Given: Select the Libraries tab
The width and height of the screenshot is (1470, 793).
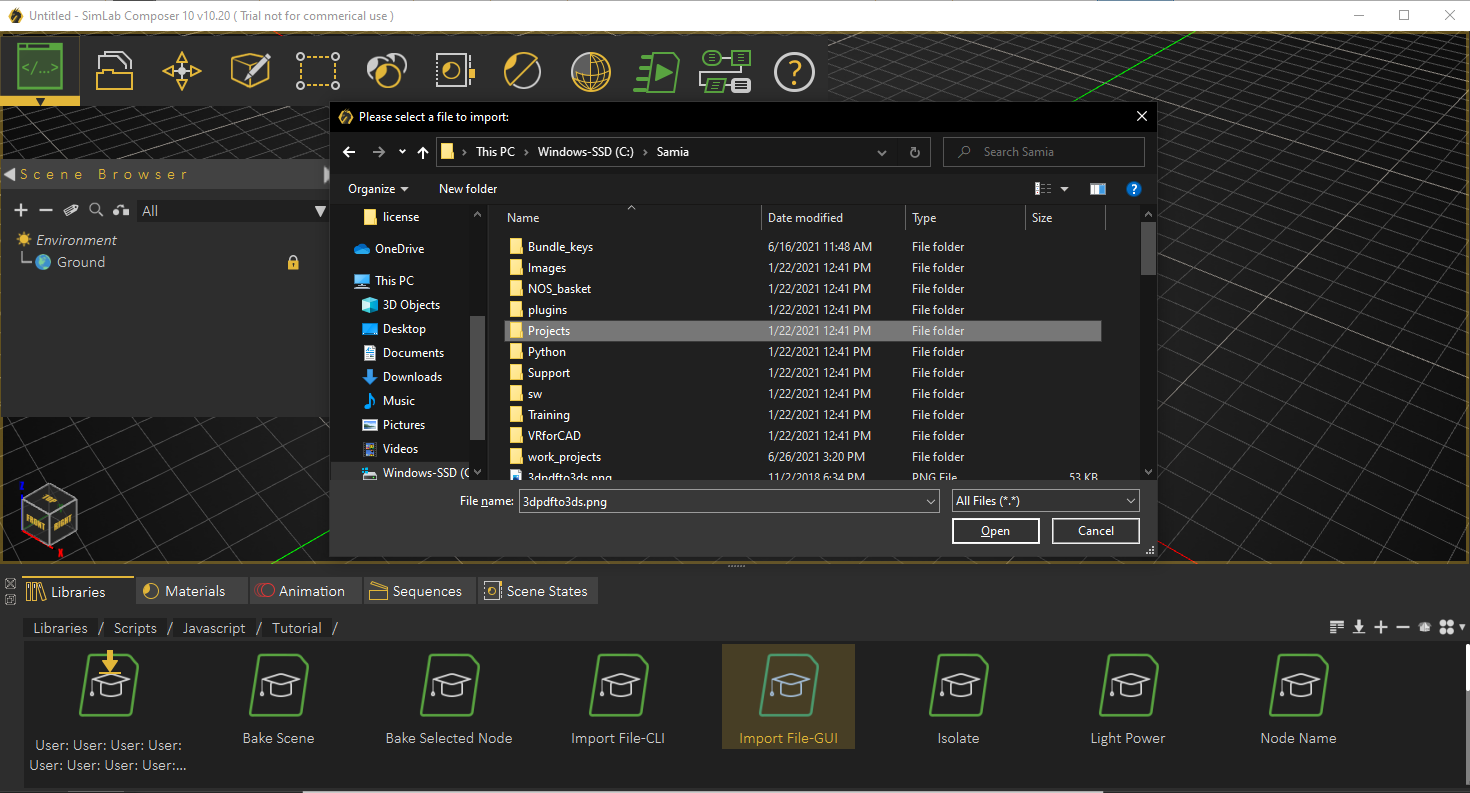Looking at the screenshot, I should click(76, 591).
